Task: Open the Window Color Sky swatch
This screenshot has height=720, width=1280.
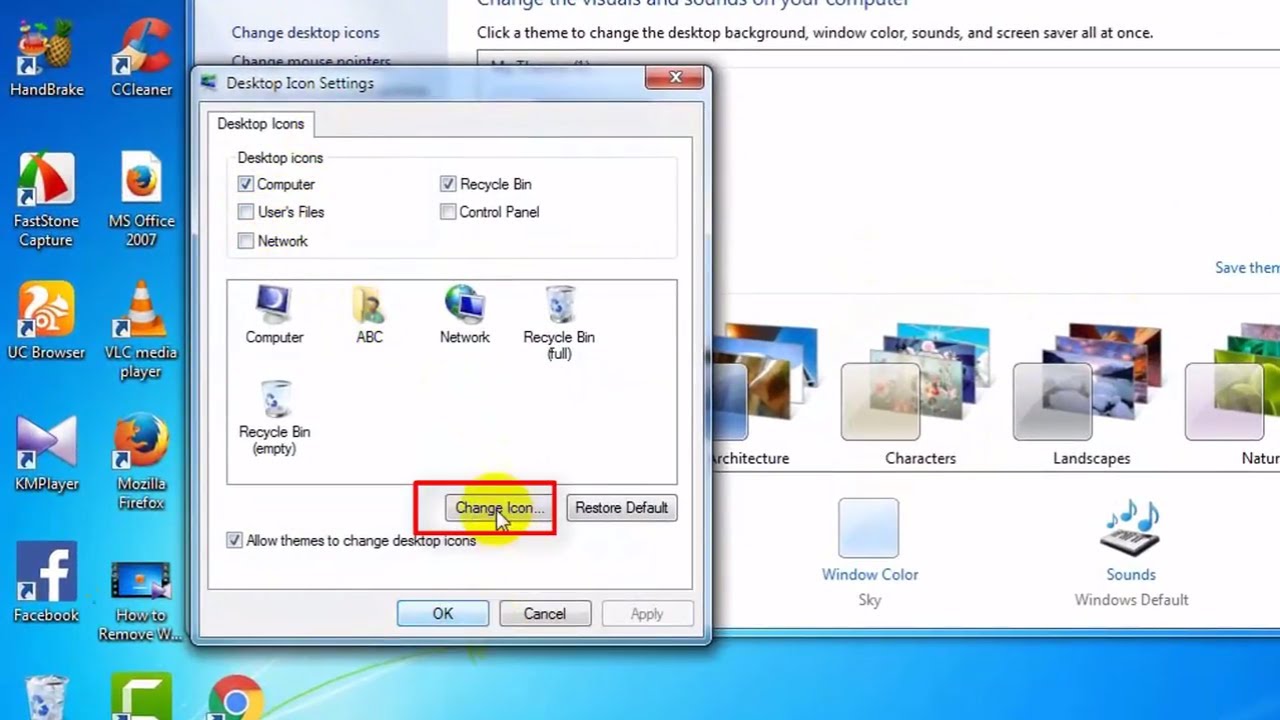Action: tap(869, 528)
